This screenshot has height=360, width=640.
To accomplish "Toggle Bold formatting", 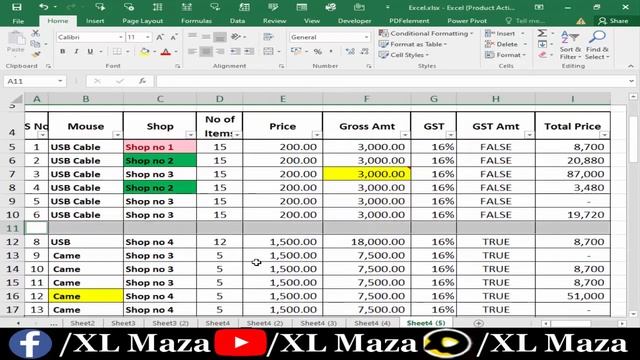I will point(62,51).
